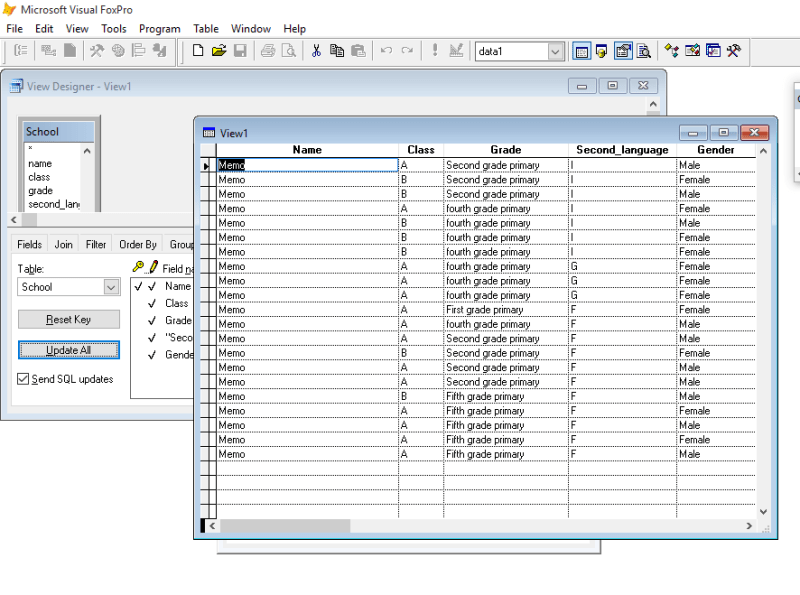Toggle the updatable checkmark for Grade field
Viewport: 800px width, 595px height.
point(152,321)
